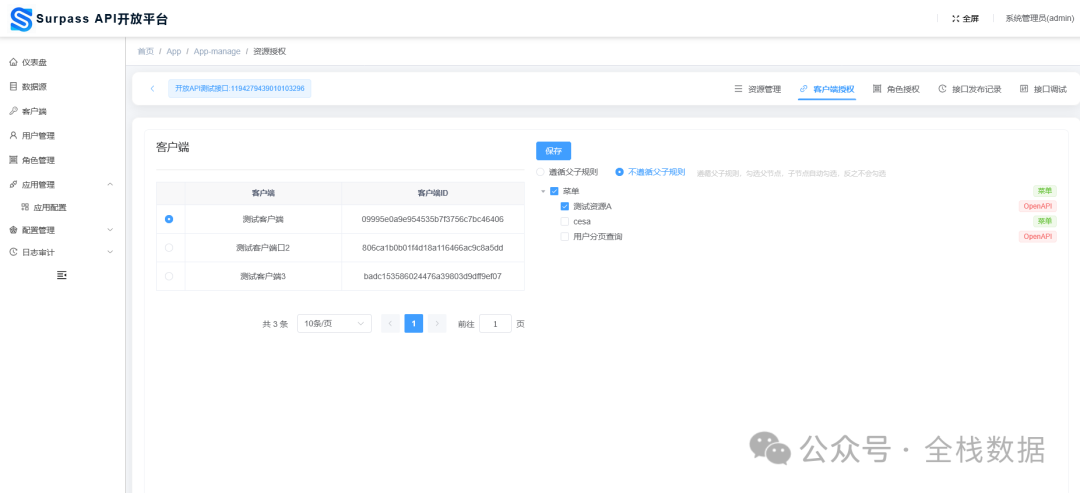Switch to the 角色授权 tab
Screen dimensions: 1080x493
[x=895, y=89]
